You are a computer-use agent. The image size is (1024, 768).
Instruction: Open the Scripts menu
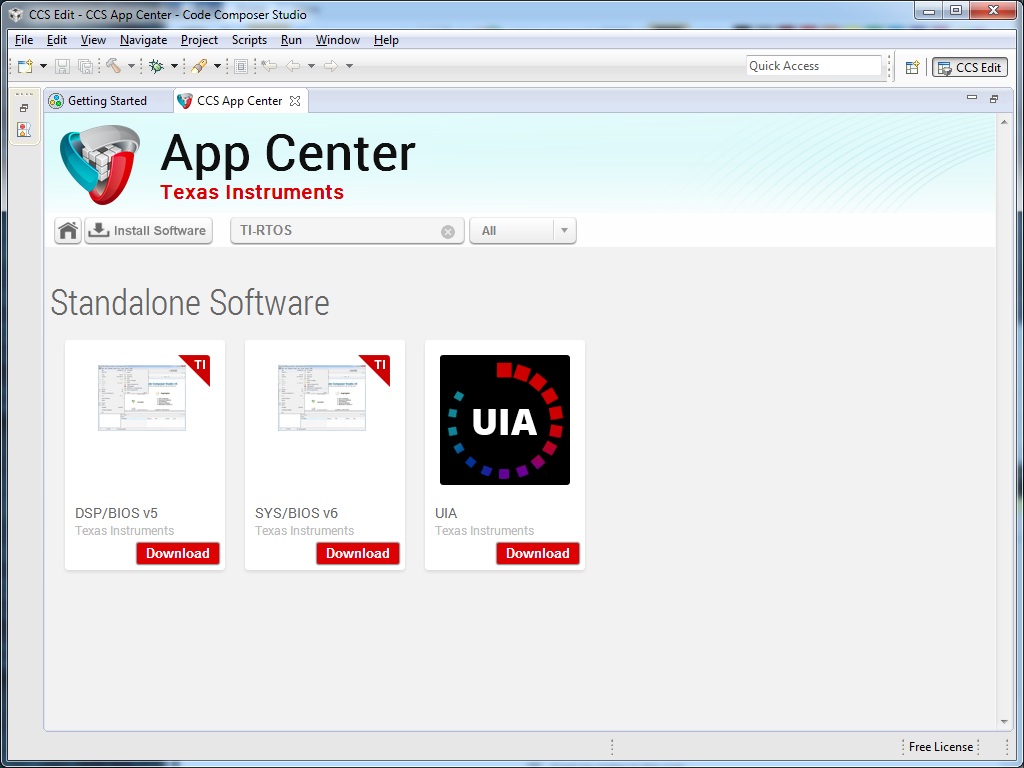249,40
